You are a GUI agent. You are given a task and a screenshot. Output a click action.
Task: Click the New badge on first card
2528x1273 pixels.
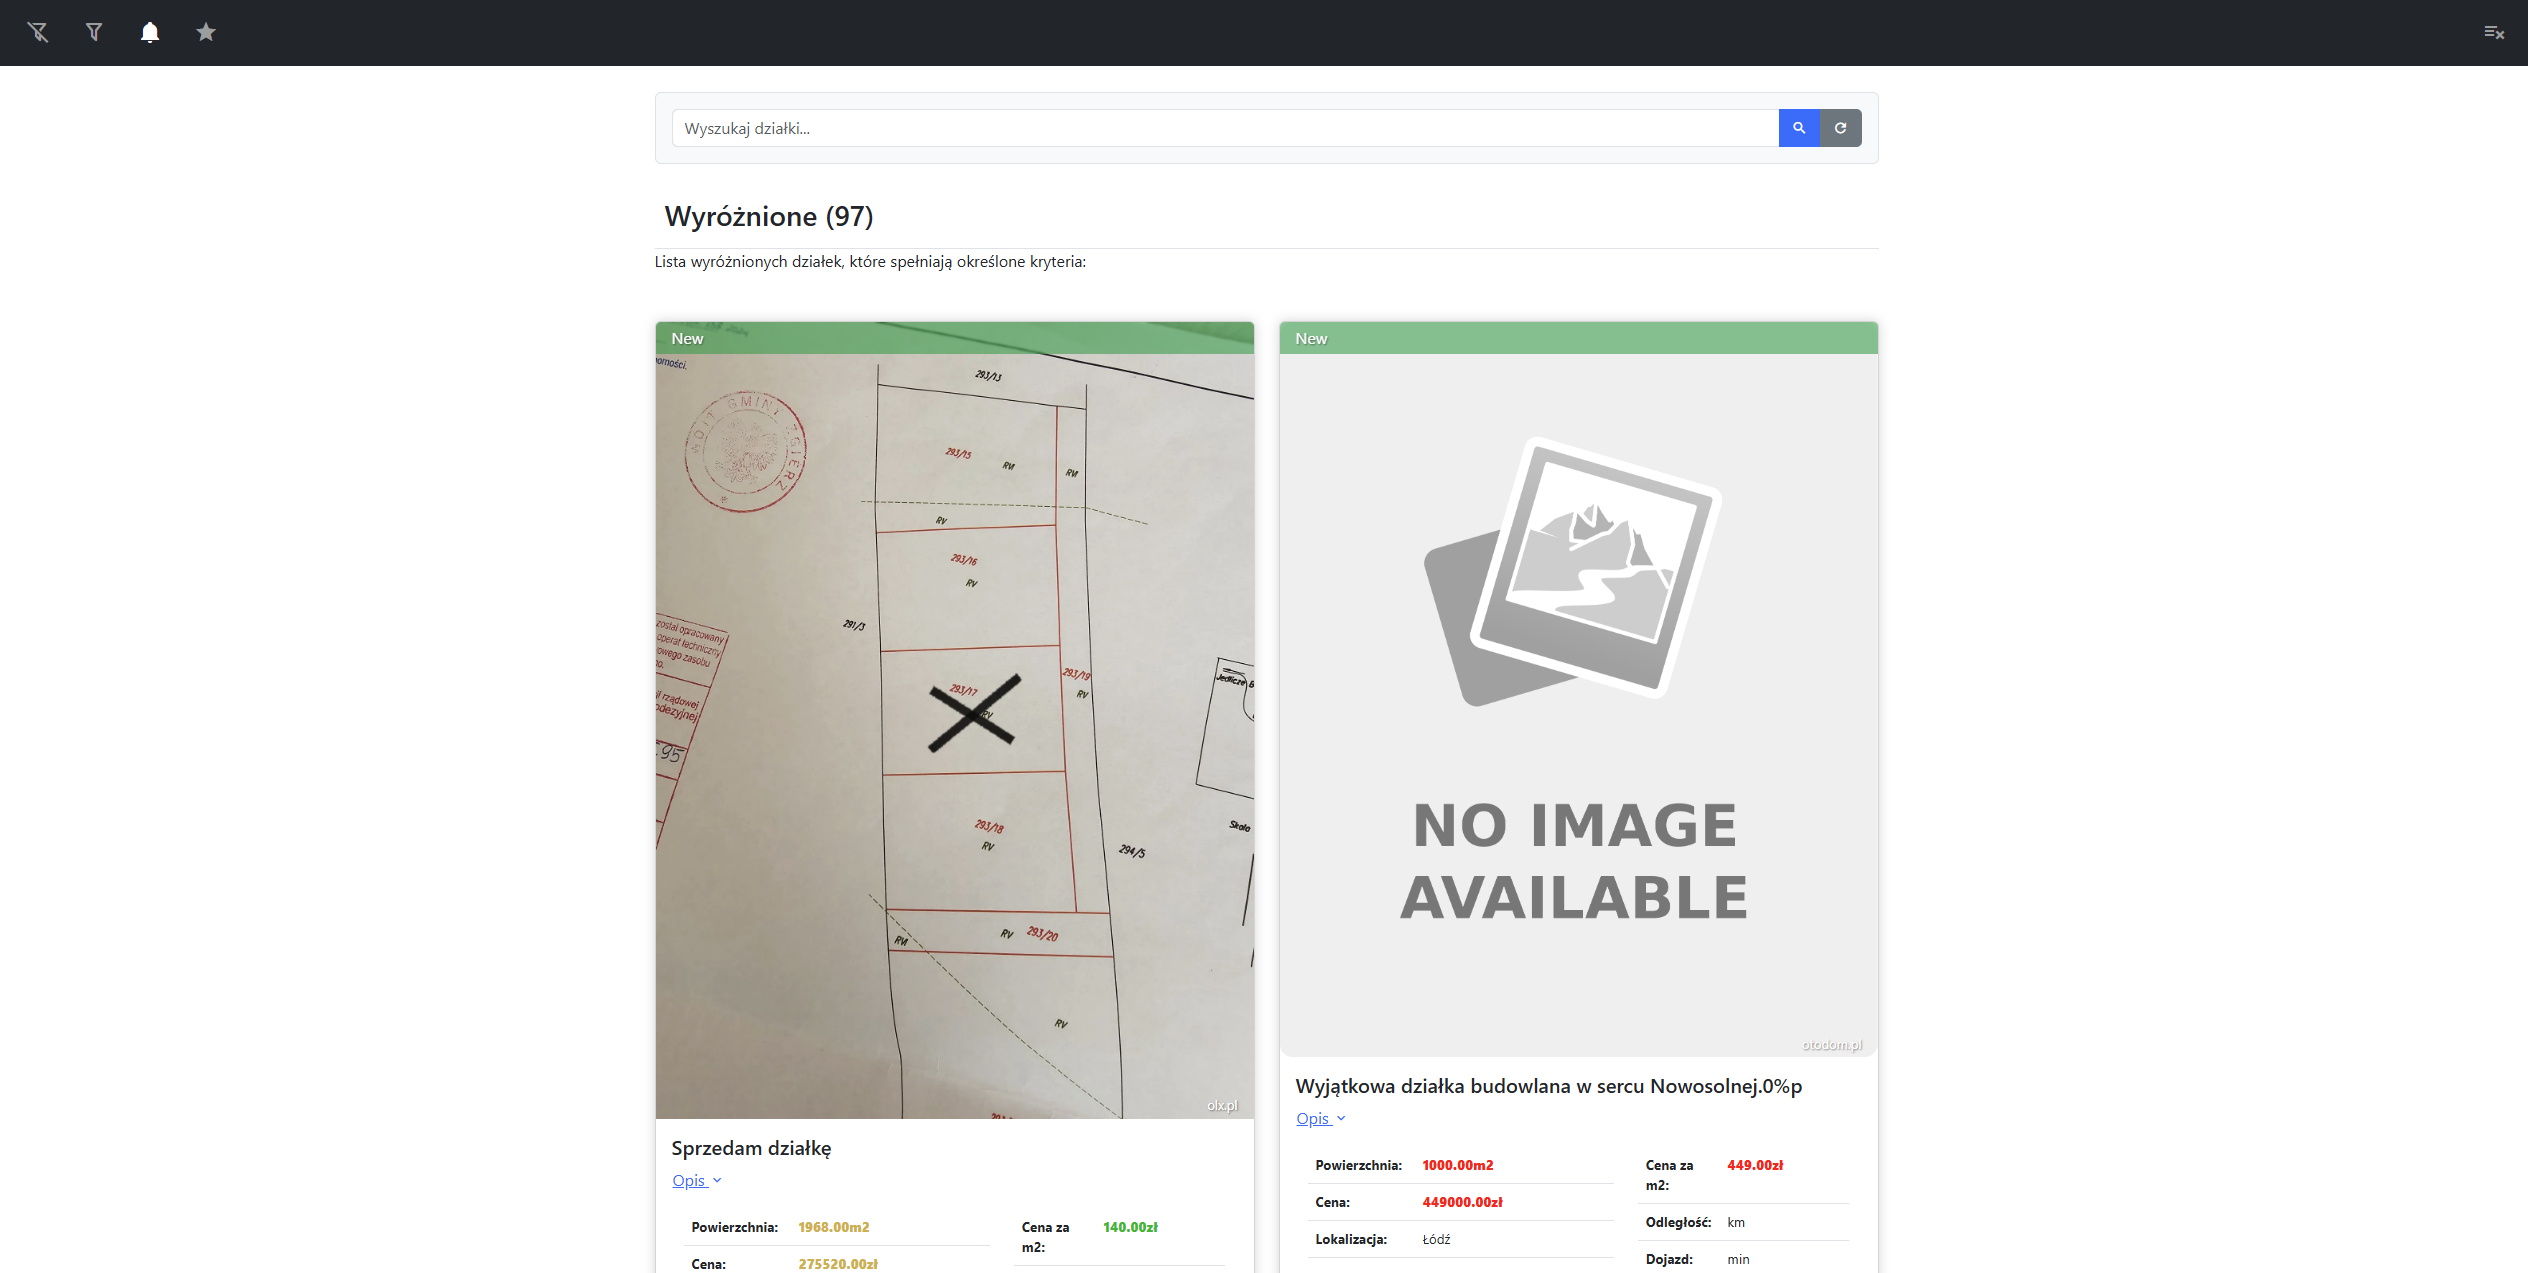pos(687,339)
